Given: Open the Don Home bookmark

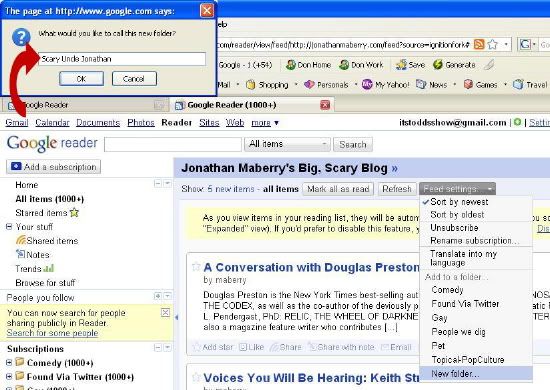Looking at the screenshot, I should (x=308, y=65).
